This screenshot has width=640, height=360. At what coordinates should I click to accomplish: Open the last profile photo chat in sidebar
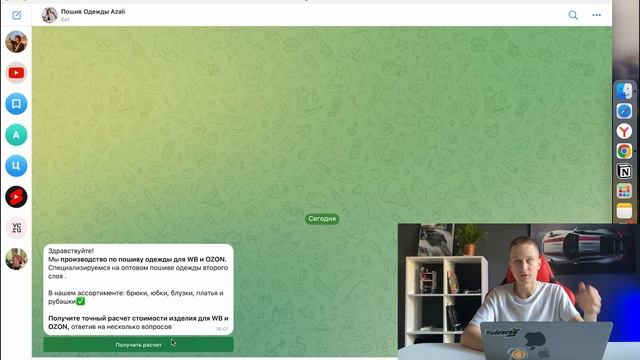coord(16,259)
